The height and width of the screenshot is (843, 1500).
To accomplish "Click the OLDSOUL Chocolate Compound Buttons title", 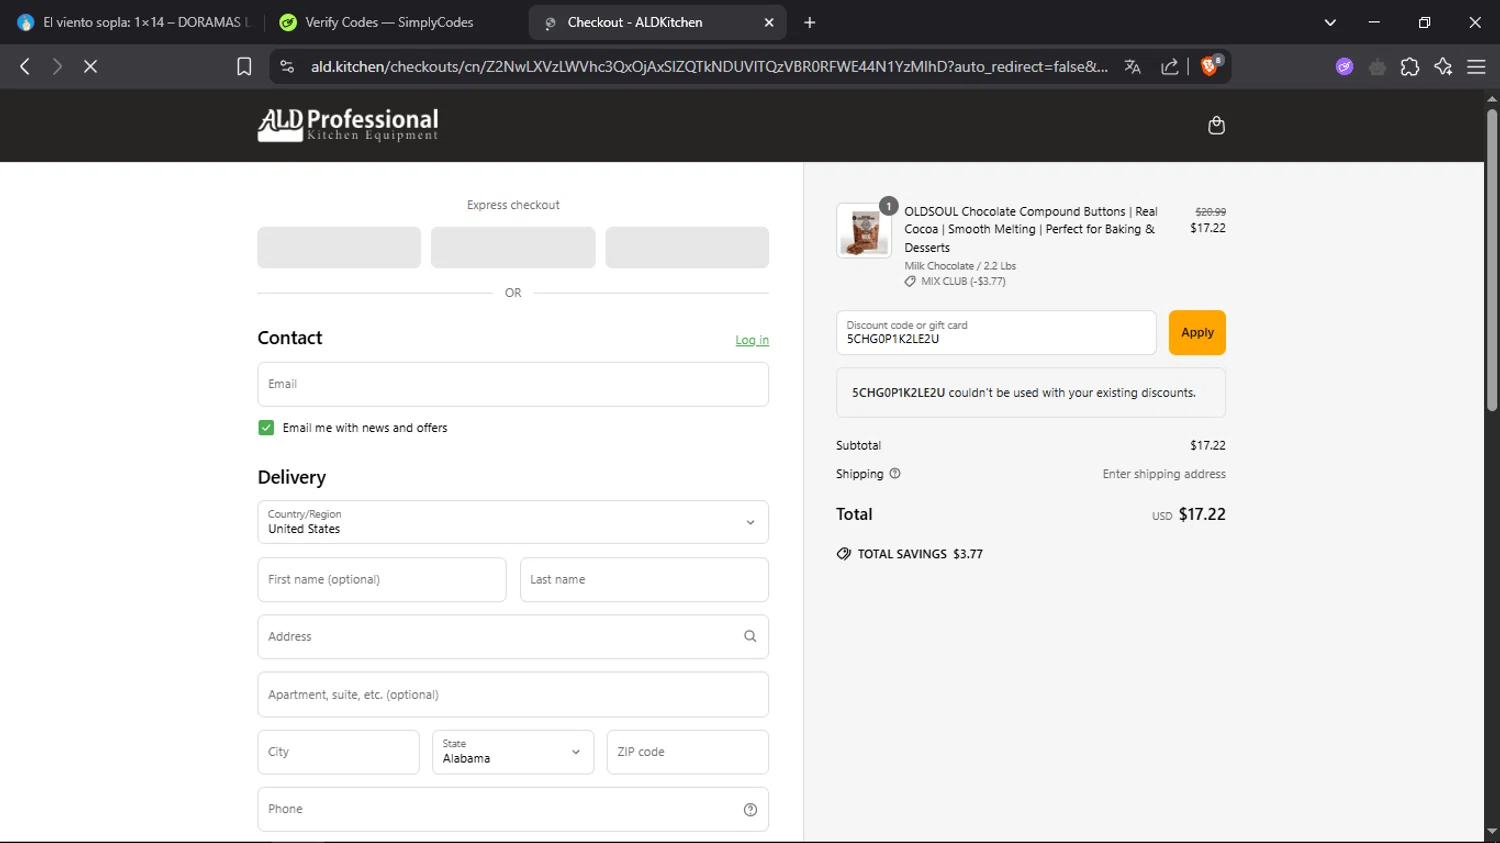I will [x=1031, y=229].
